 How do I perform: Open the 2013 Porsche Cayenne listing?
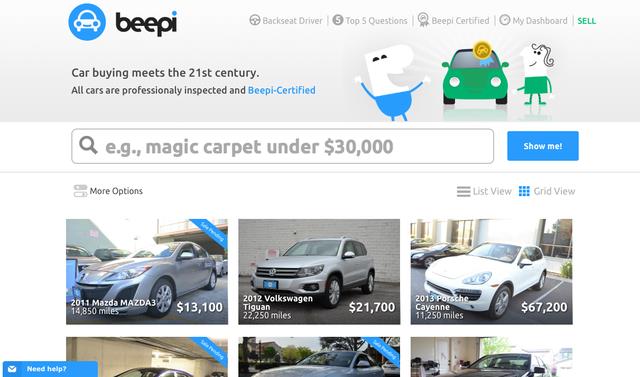click(x=491, y=272)
